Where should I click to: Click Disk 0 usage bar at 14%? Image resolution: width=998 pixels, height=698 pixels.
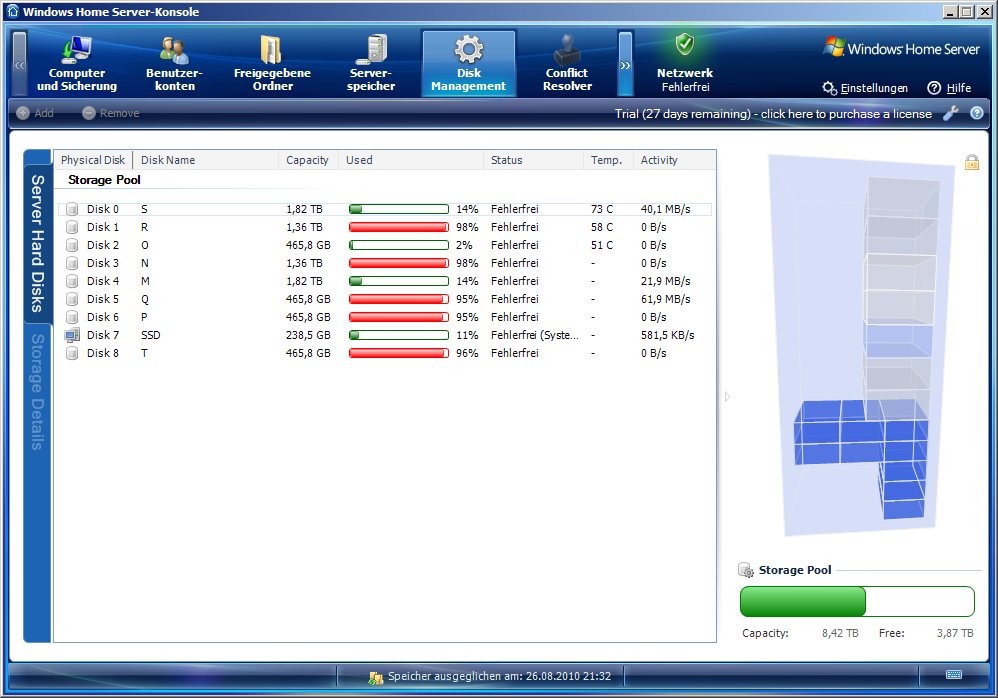tap(398, 209)
